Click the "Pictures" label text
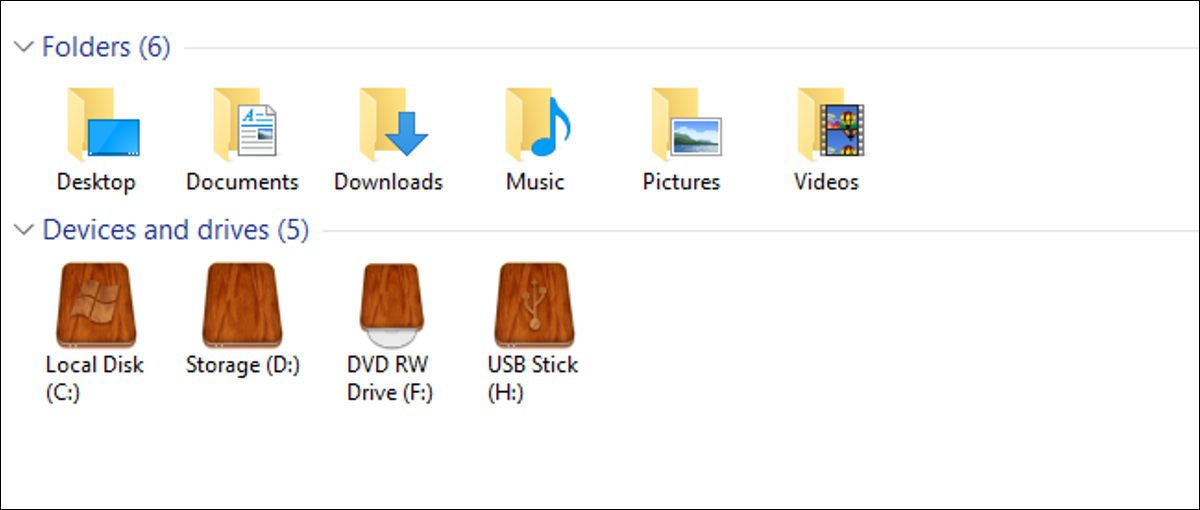1200x510 pixels. pos(681,182)
